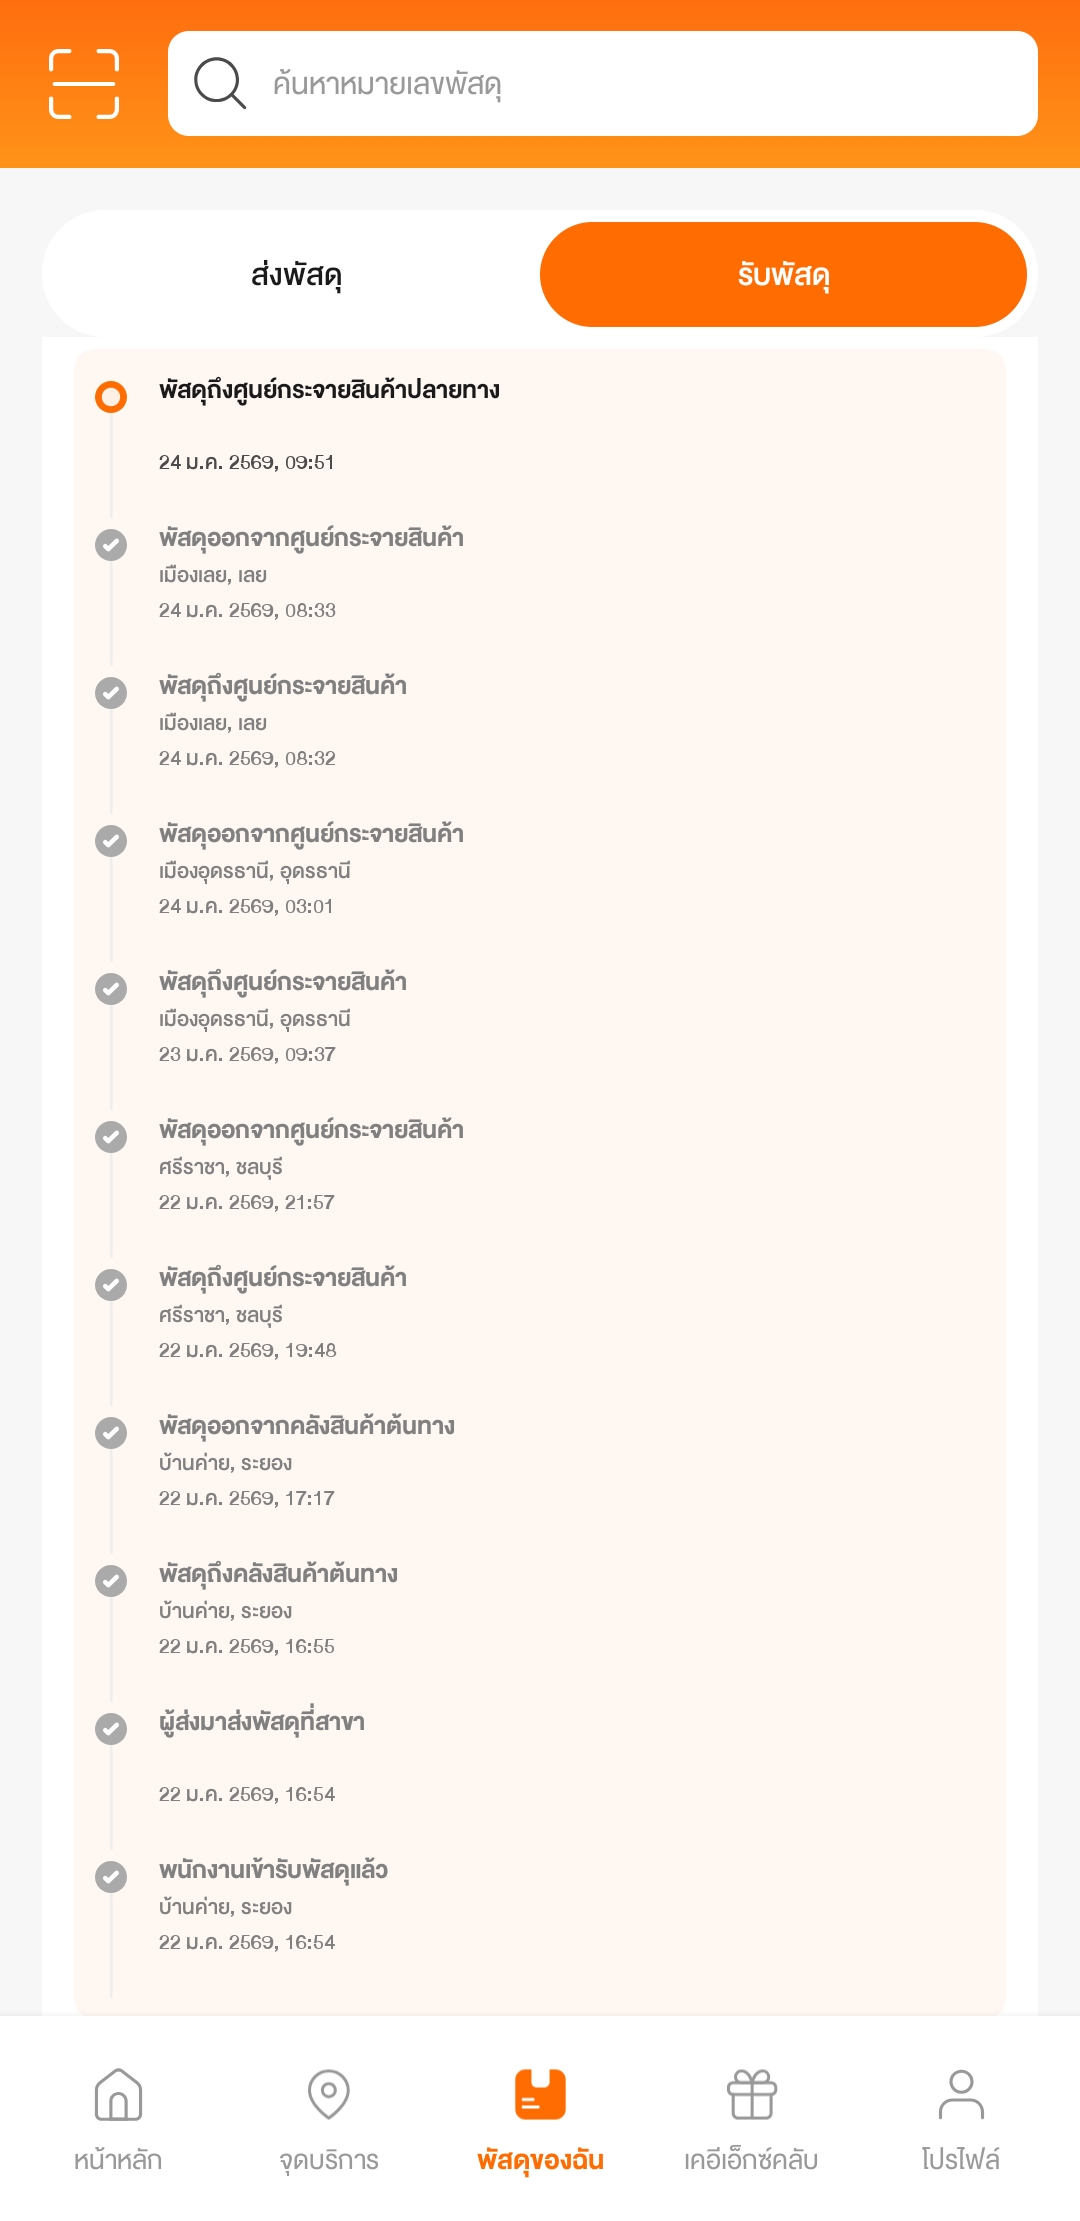The width and height of the screenshot is (1080, 2221).
Task: Tap the barcode scan icon
Action: pyautogui.click(x=84, y=84)
